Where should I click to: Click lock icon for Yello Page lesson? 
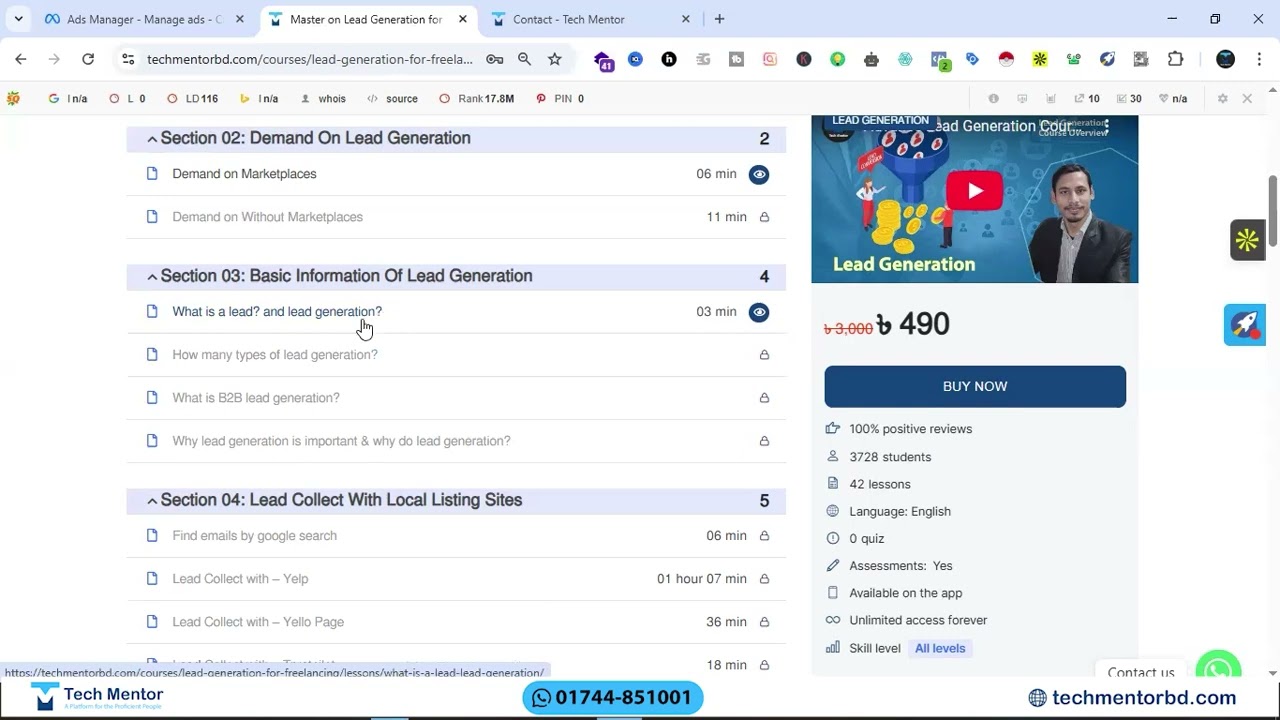click(764, 622)
